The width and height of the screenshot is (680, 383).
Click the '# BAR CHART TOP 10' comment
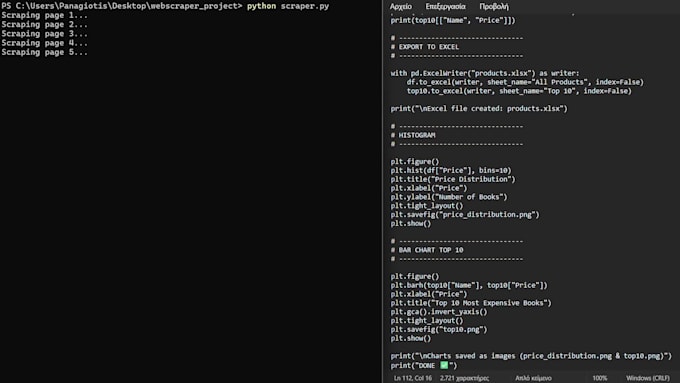coord(427,250)
